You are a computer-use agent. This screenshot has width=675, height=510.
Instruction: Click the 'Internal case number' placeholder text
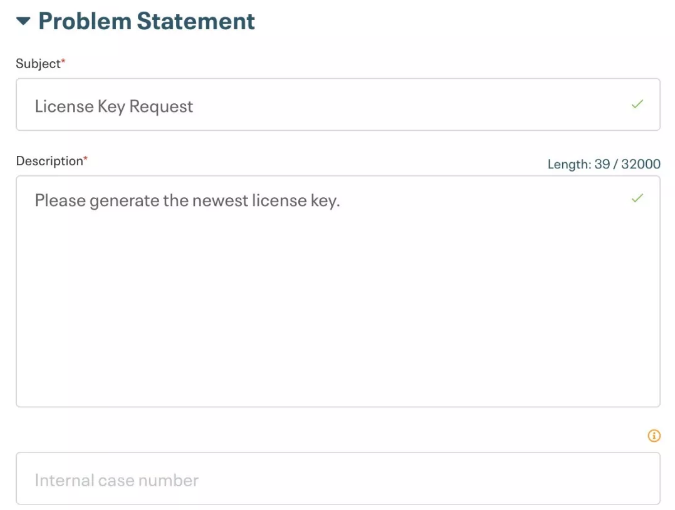click(x=117, y=480)
